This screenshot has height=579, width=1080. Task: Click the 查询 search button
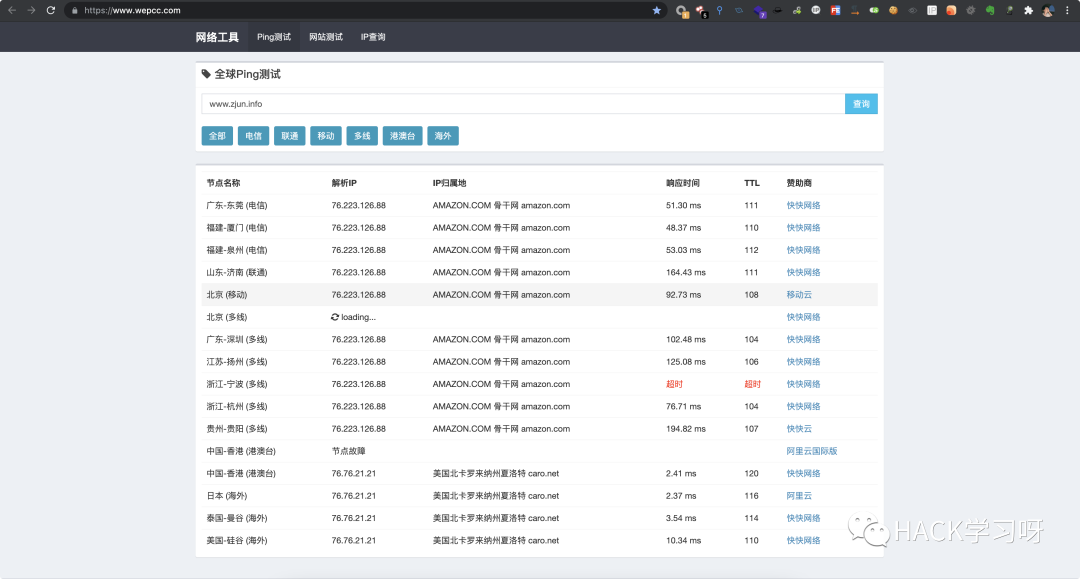(x=861, y=104)
